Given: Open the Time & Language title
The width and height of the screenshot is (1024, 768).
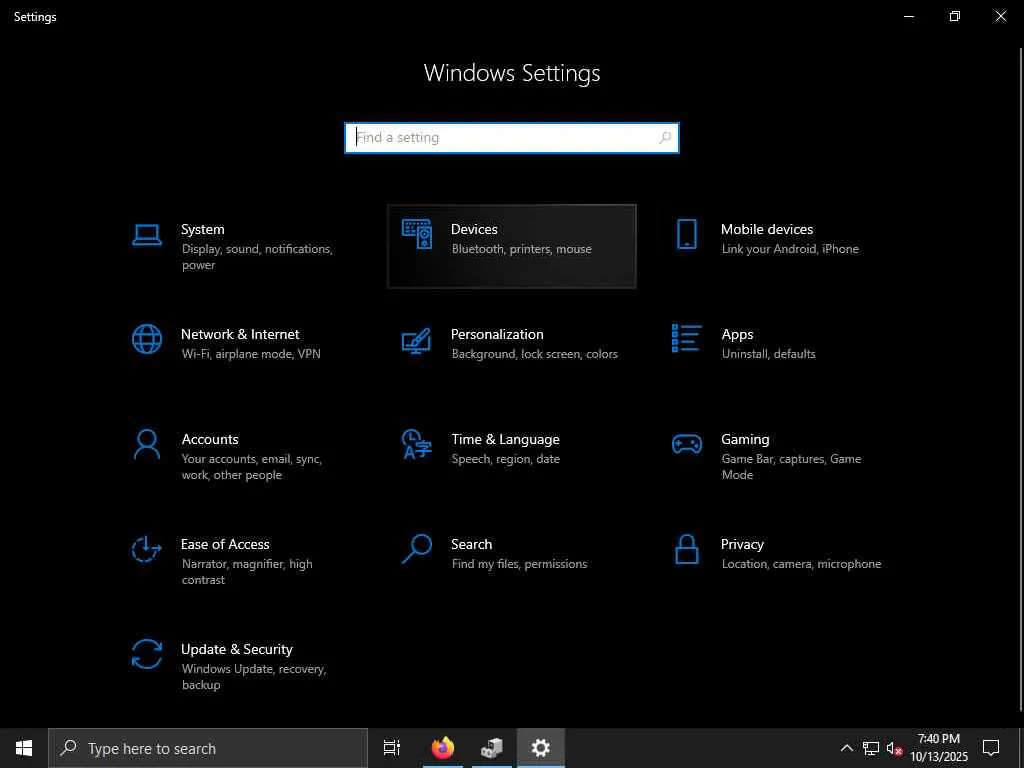Looking at the screenshot, I should (x=505, y=440).
